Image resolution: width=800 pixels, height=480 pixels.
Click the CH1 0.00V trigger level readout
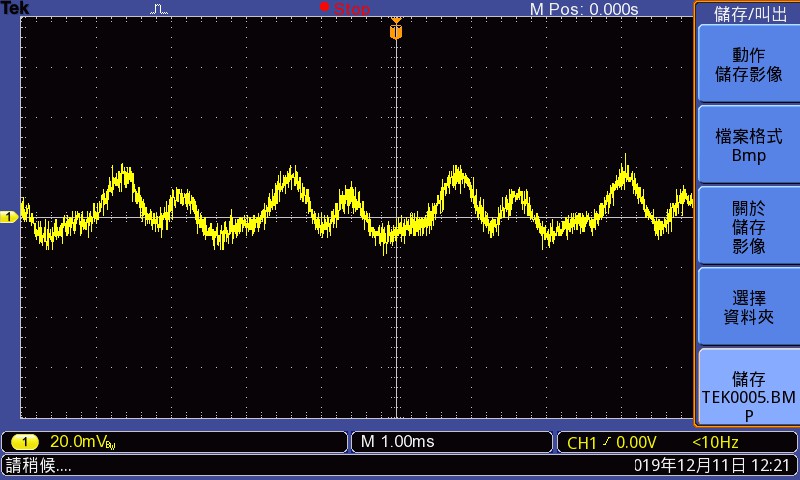coord(612,442)
